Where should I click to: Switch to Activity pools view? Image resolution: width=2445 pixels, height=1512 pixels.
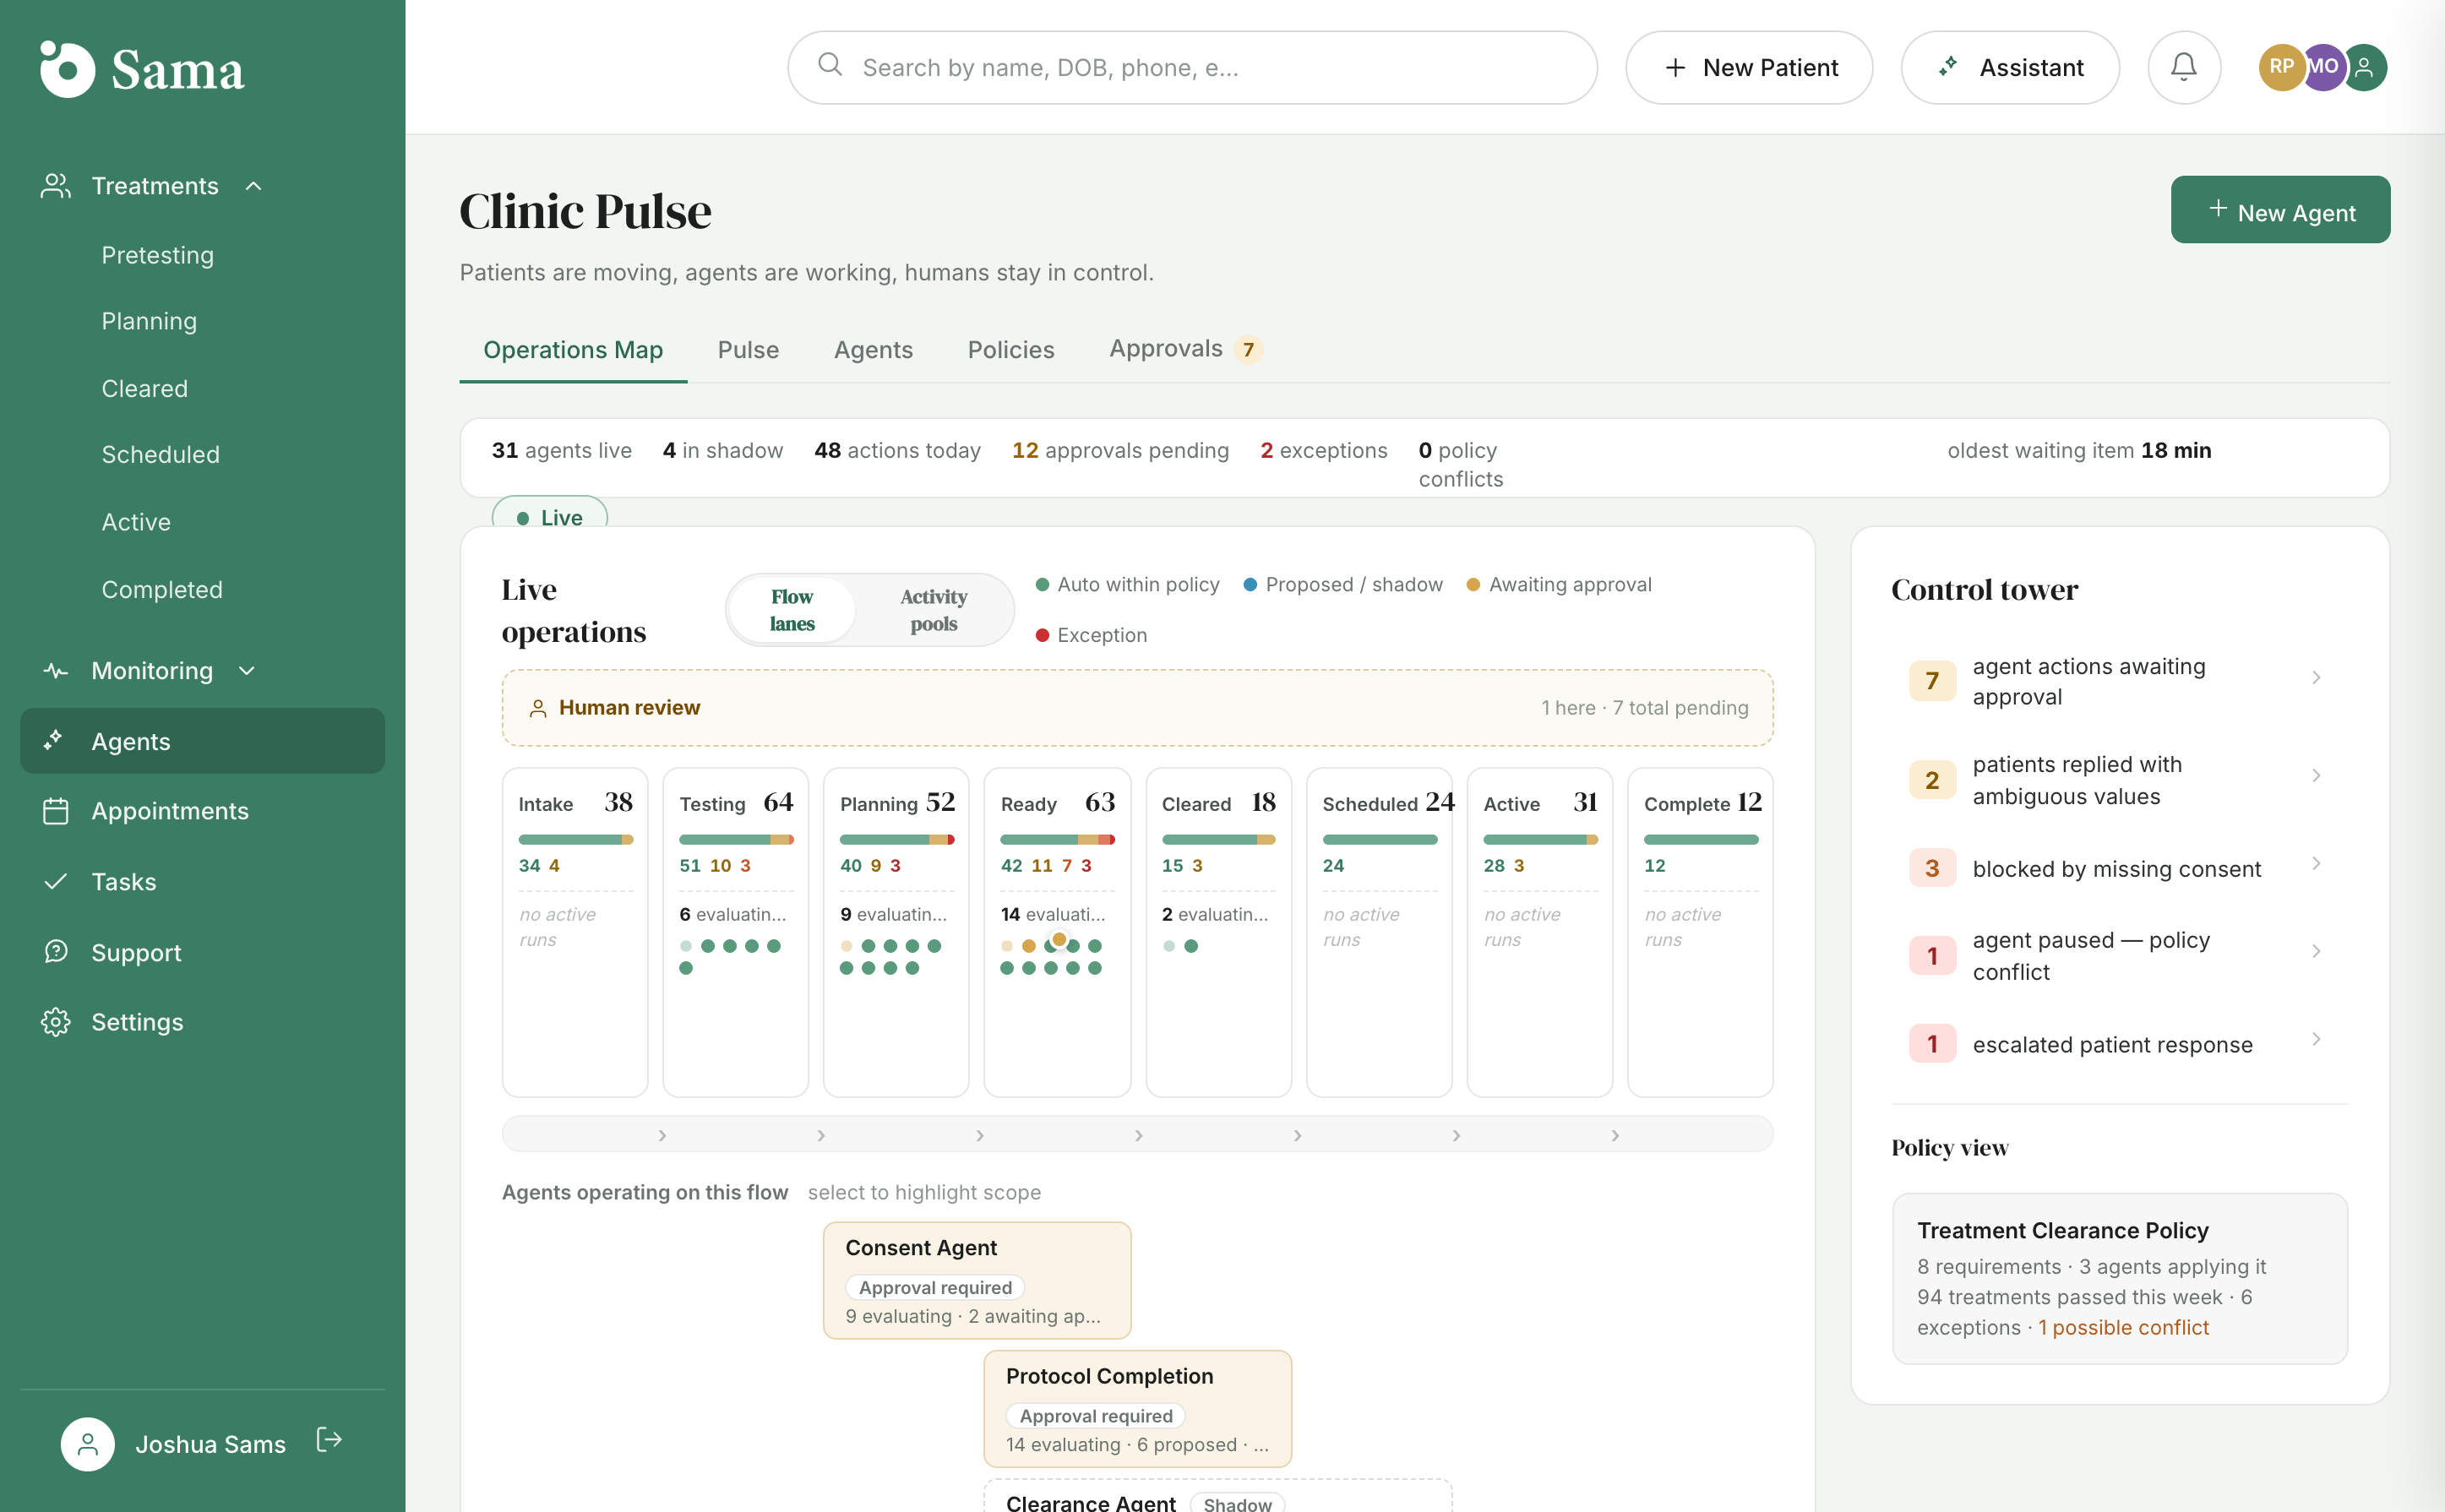tap(933, 610)
